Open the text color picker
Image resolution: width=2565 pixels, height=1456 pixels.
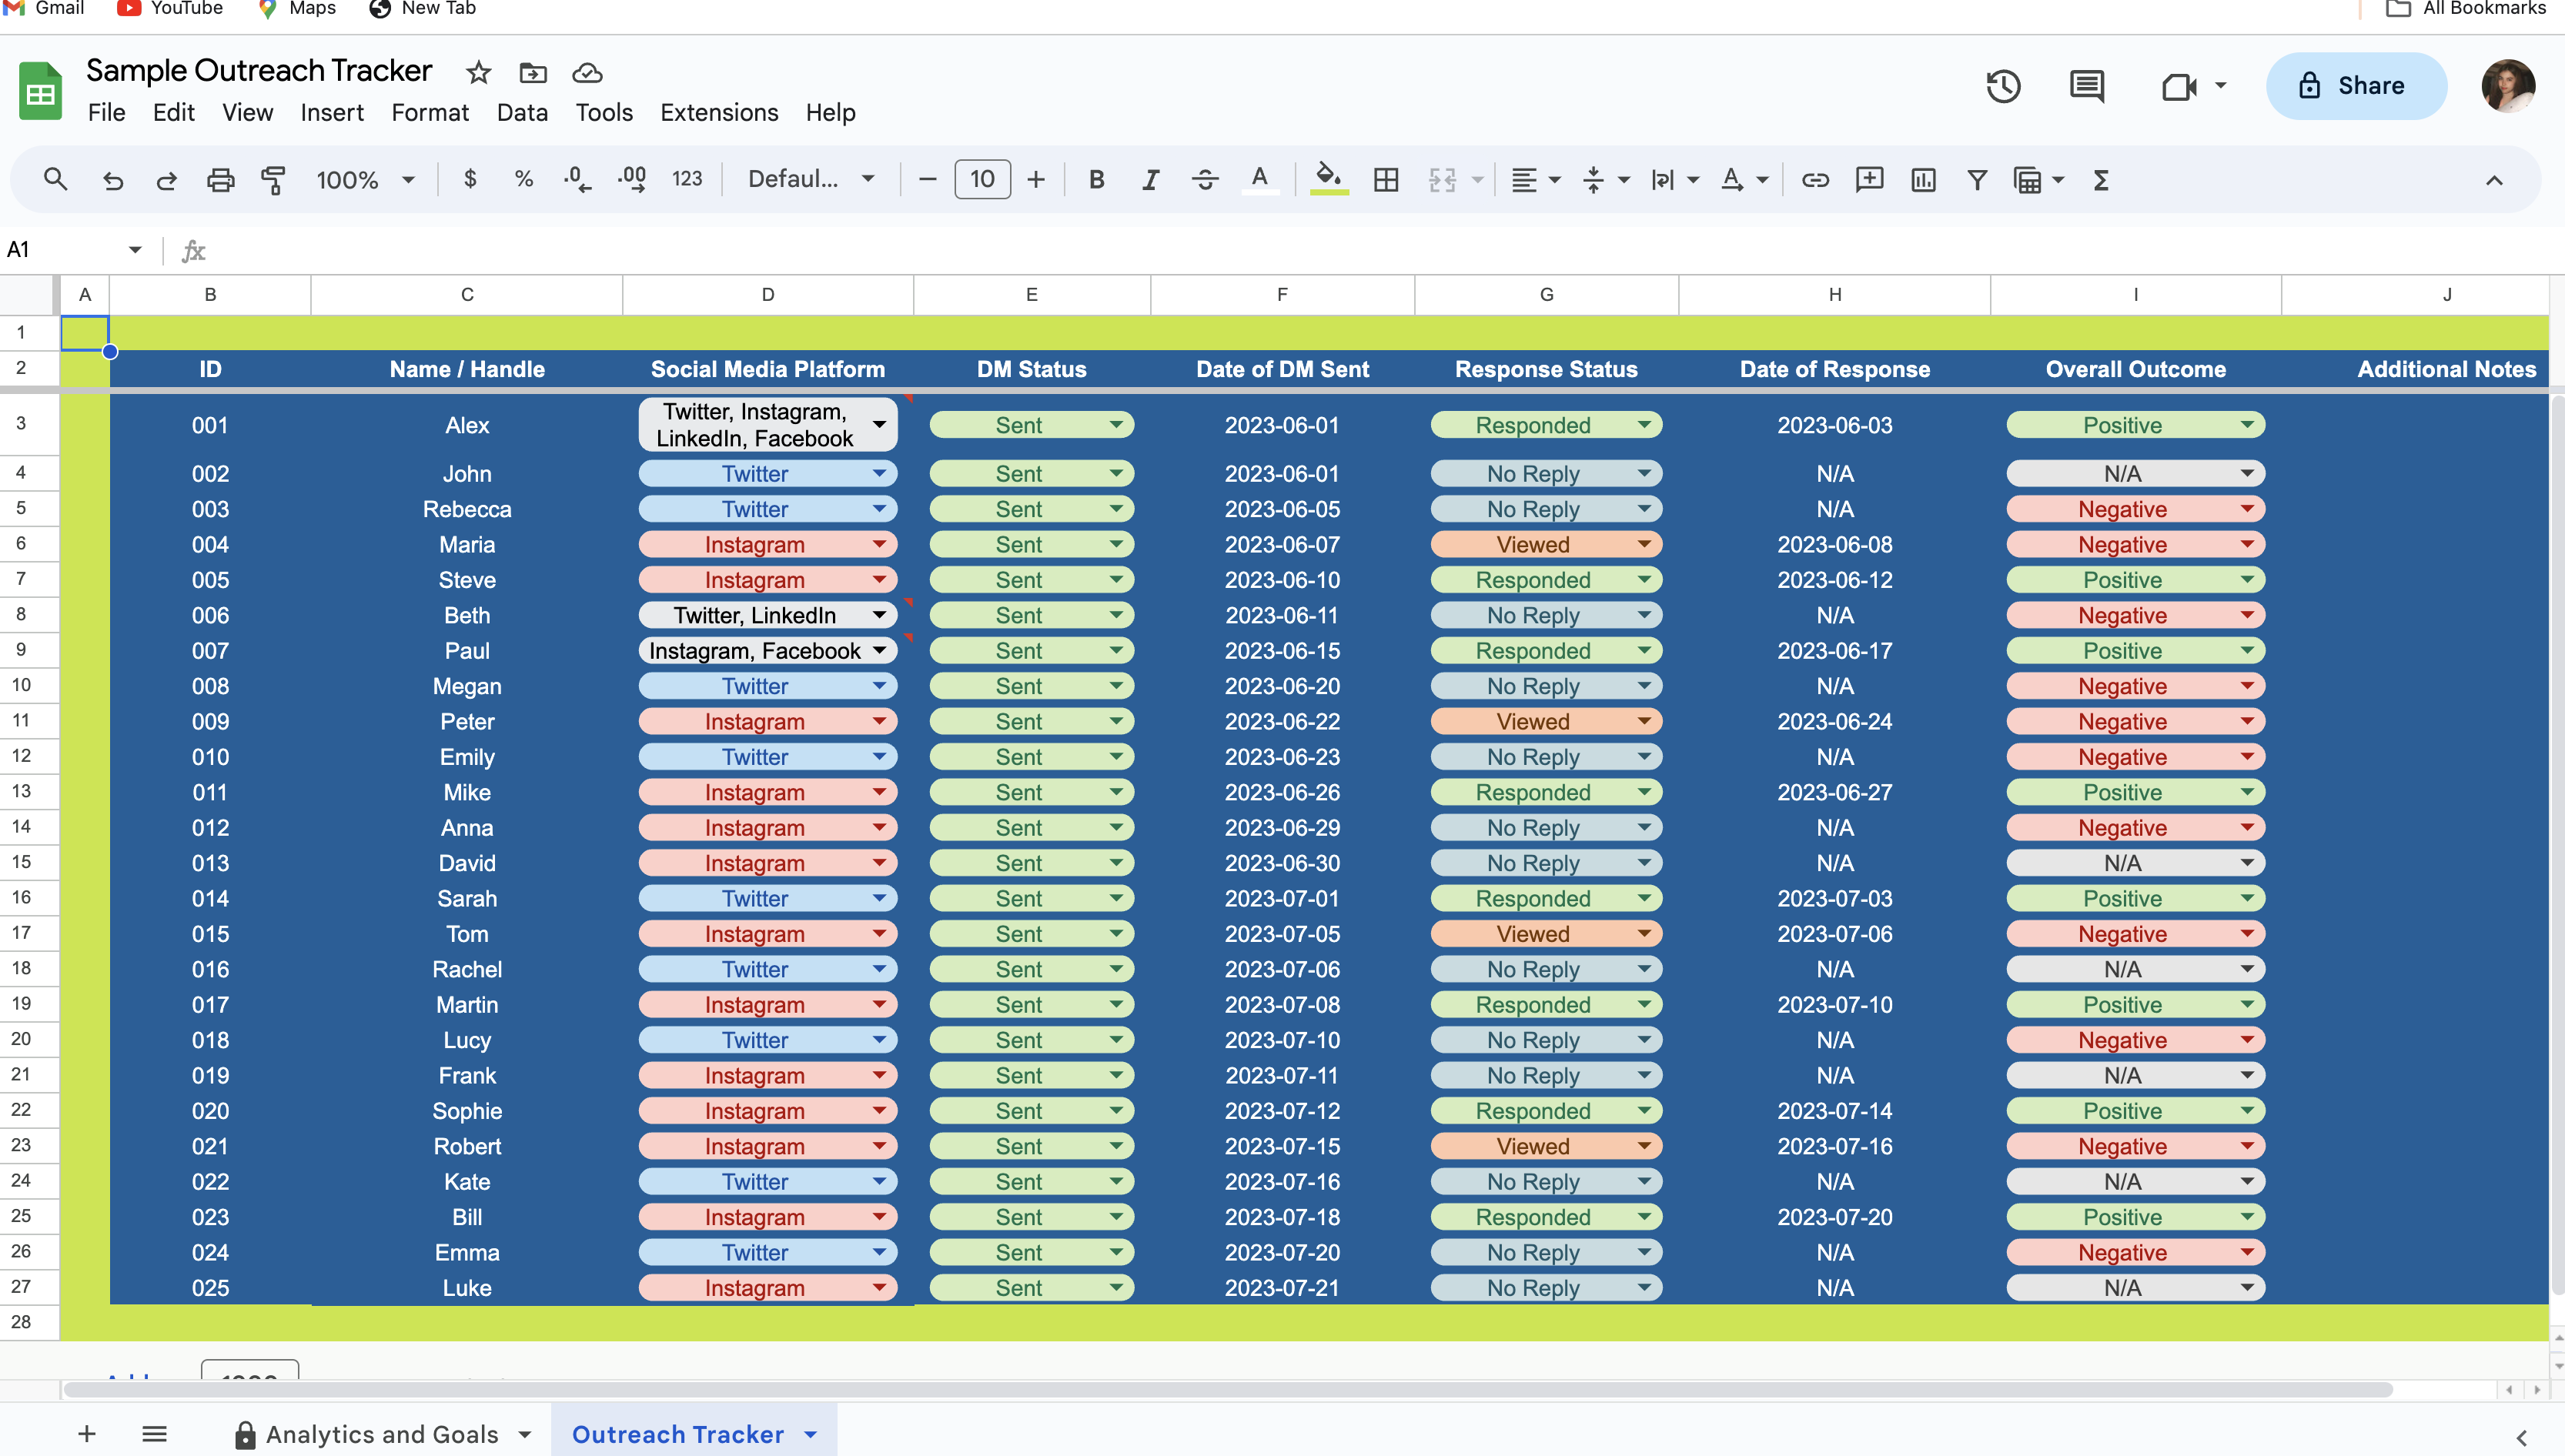coord(1260,180)
